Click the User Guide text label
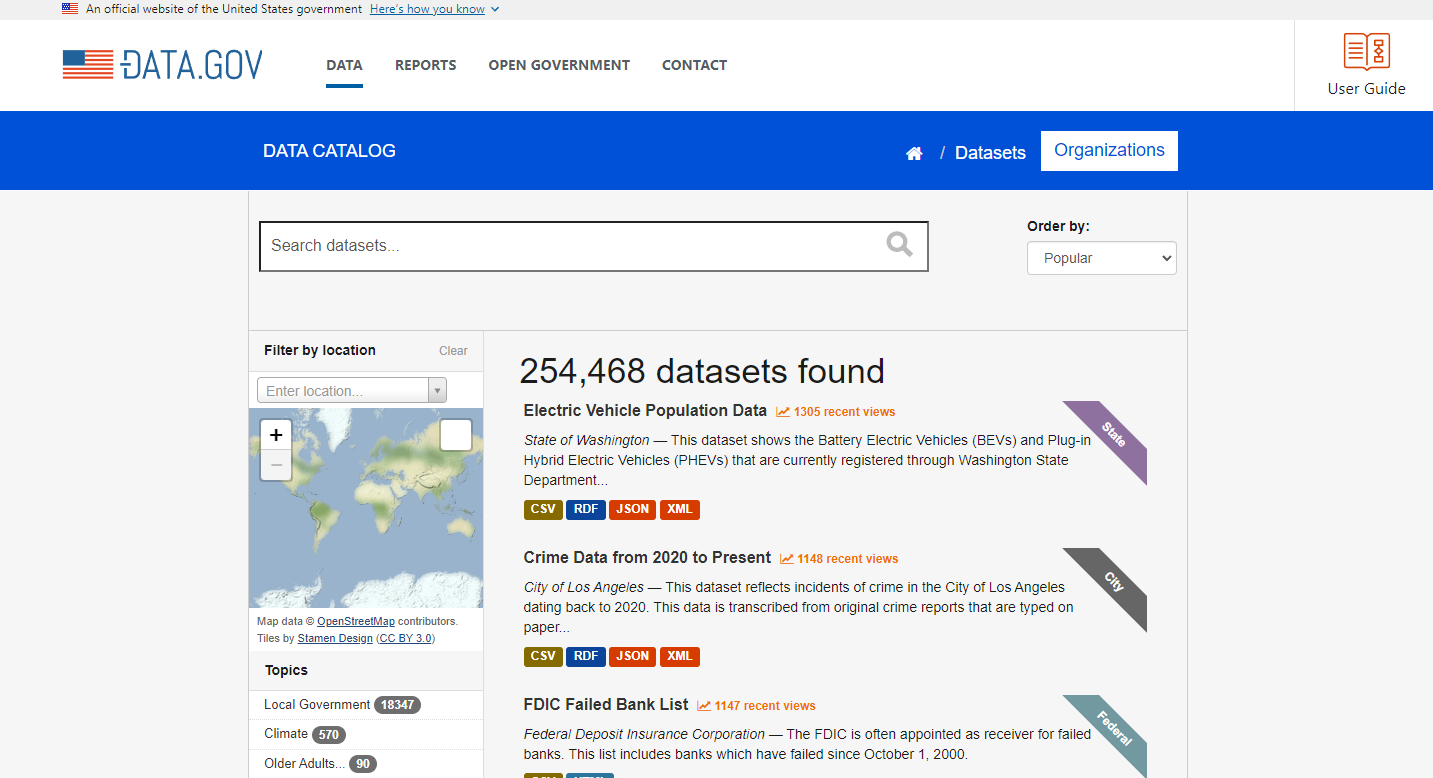Image resolution: width=1433 pixels, height=778 pixels. coord(1366,88)
